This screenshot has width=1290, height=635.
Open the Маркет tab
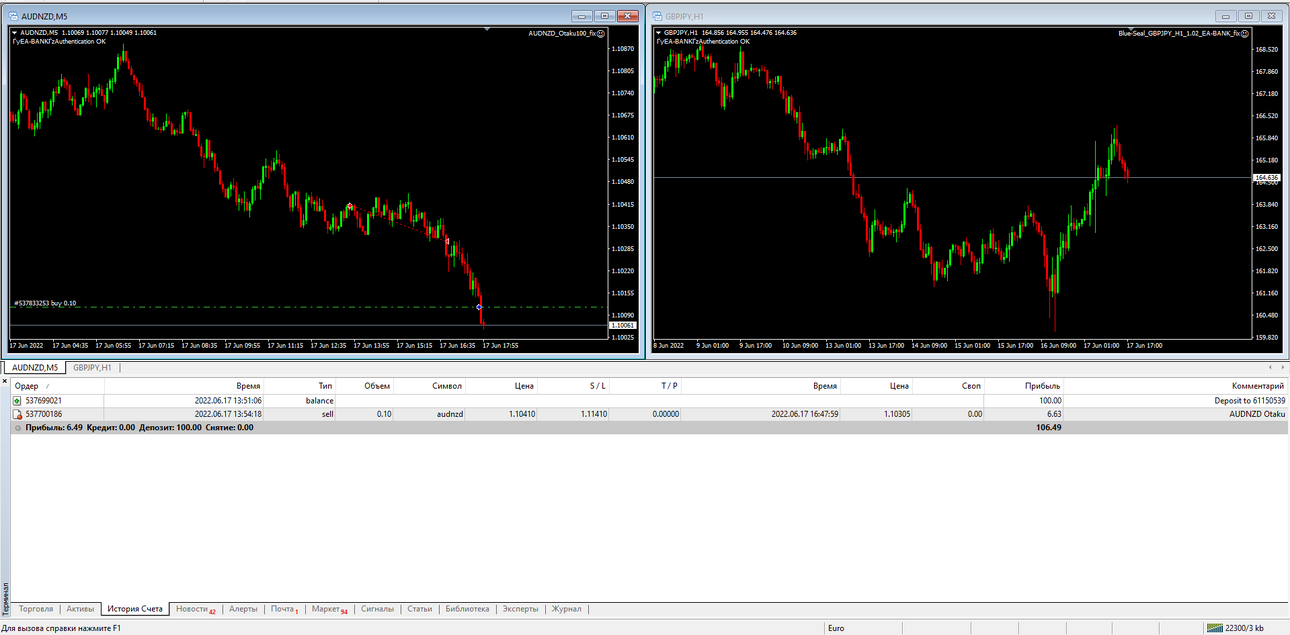point(329,608)
